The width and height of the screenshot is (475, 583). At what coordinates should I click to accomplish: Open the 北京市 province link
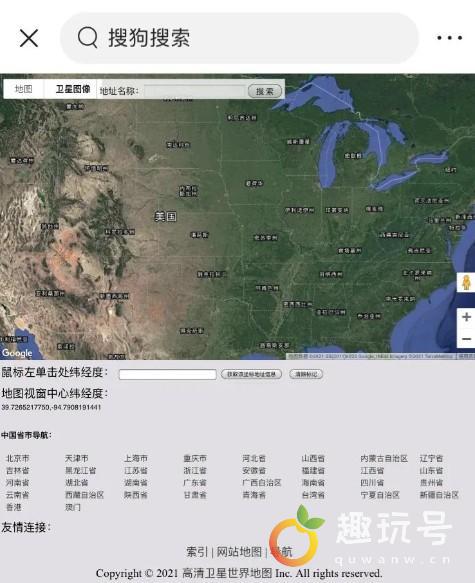click(x=17, y=458)
